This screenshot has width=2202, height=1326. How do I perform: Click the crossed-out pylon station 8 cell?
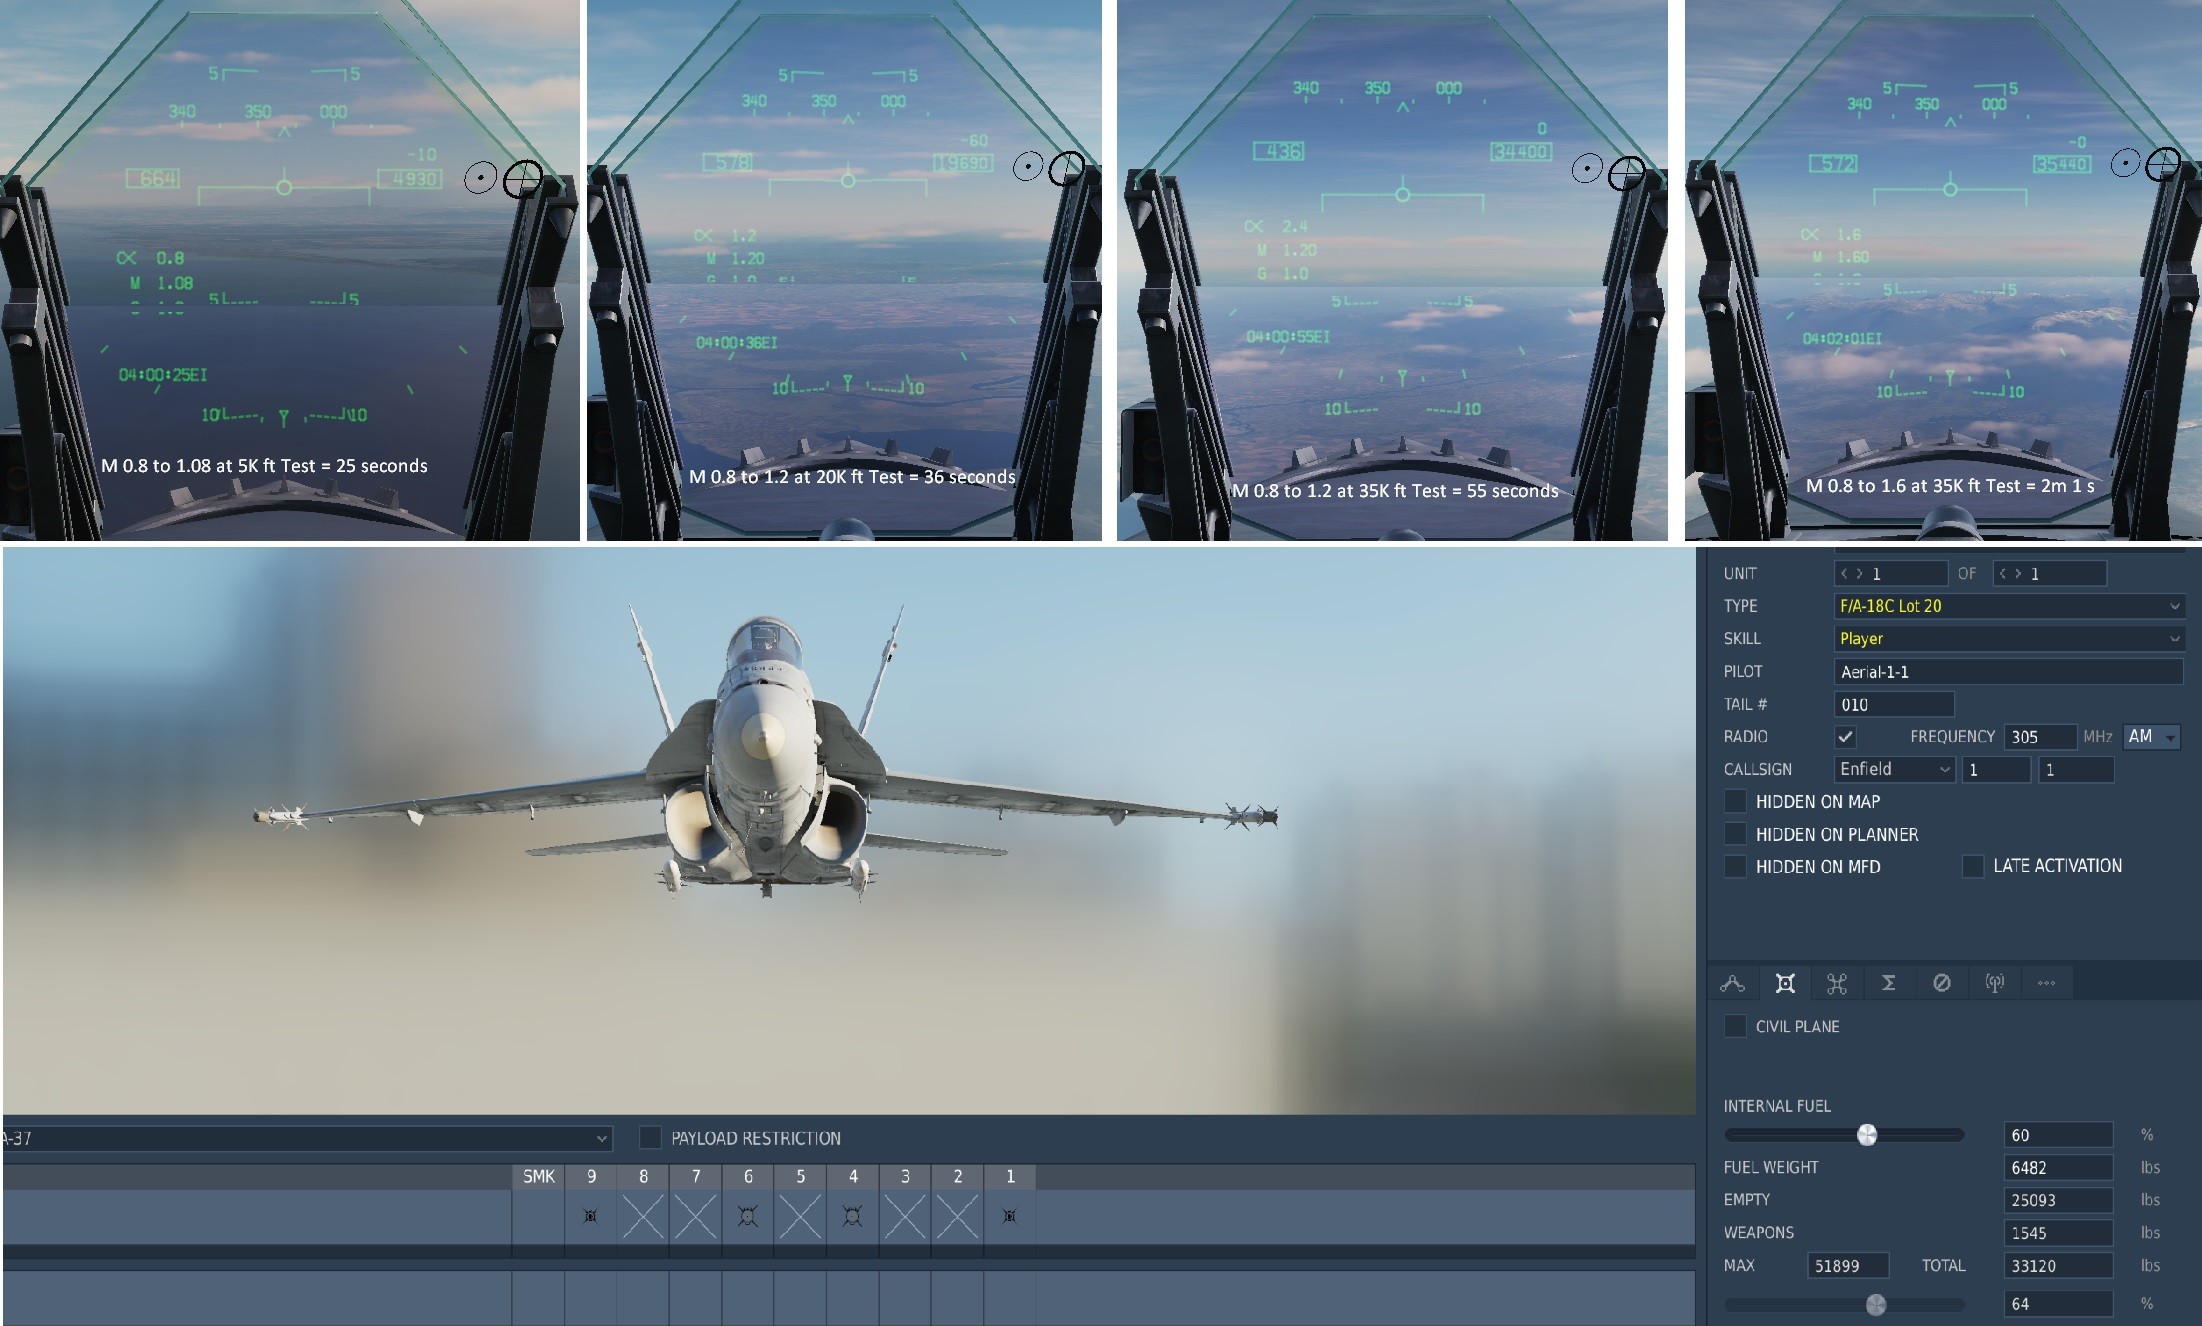(x=643, y=1216)
